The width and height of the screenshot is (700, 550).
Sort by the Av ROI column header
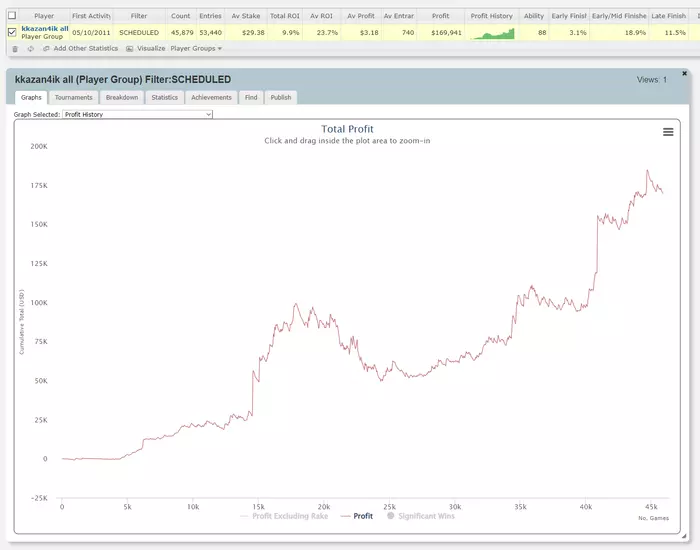[321, 16]
